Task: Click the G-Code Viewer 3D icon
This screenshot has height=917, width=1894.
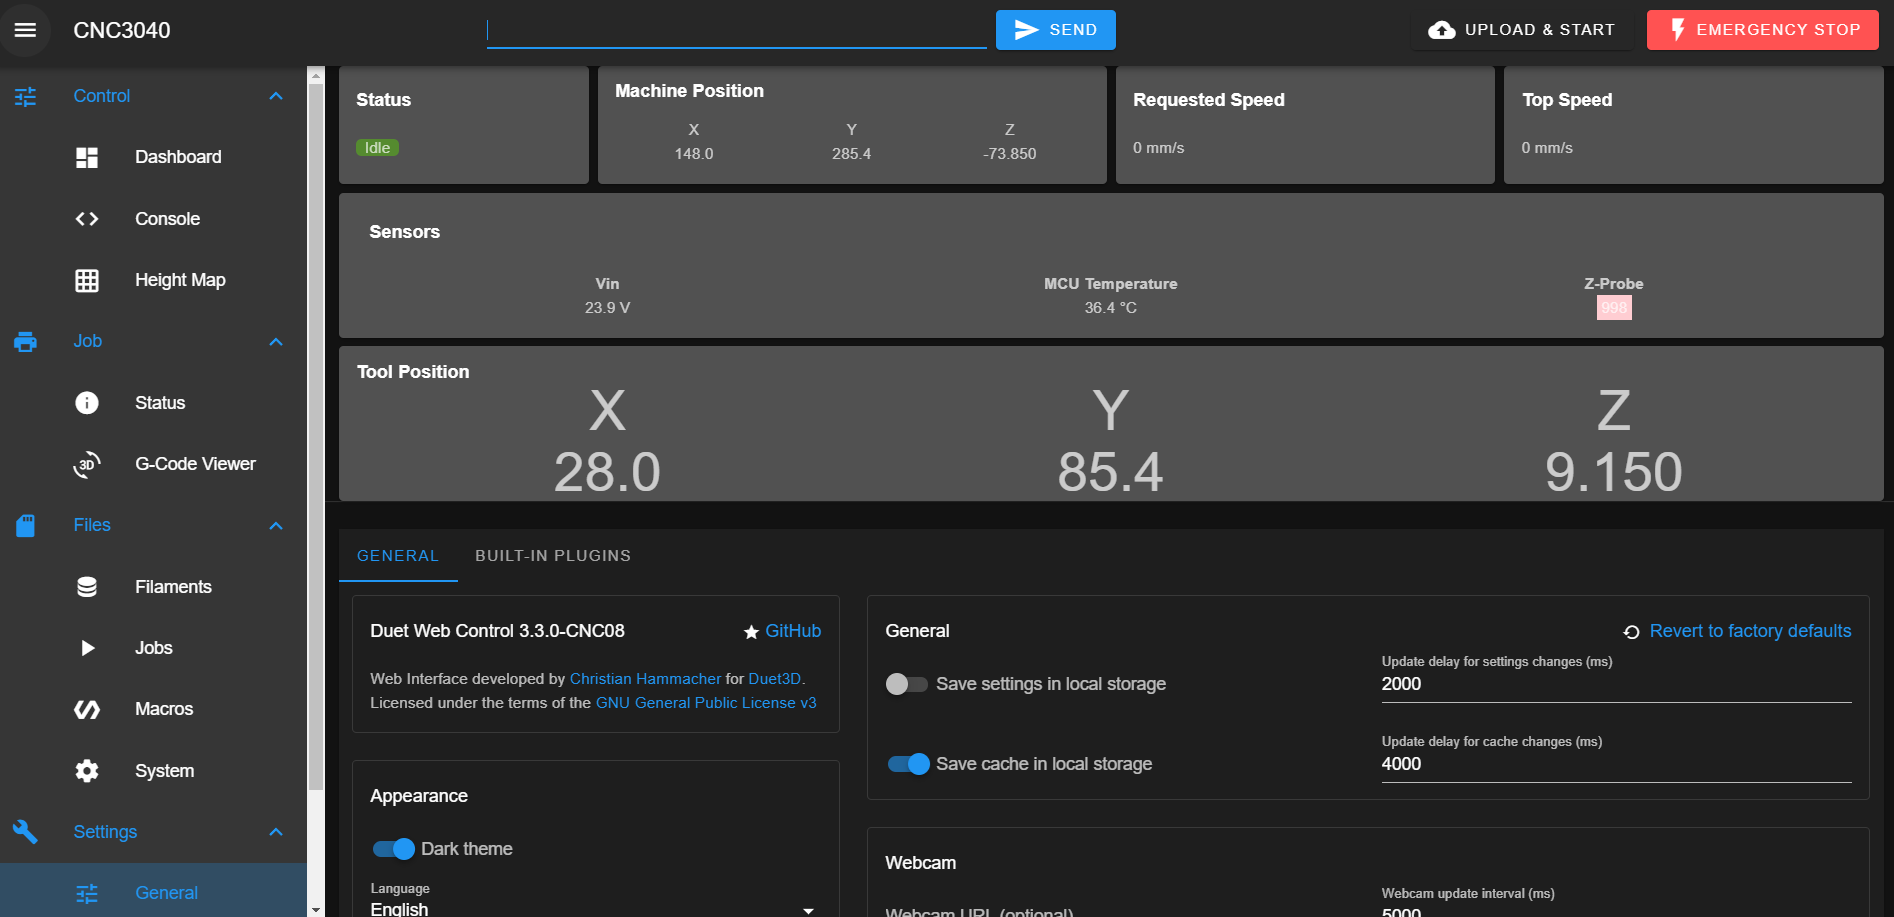Action: [87, 465]
